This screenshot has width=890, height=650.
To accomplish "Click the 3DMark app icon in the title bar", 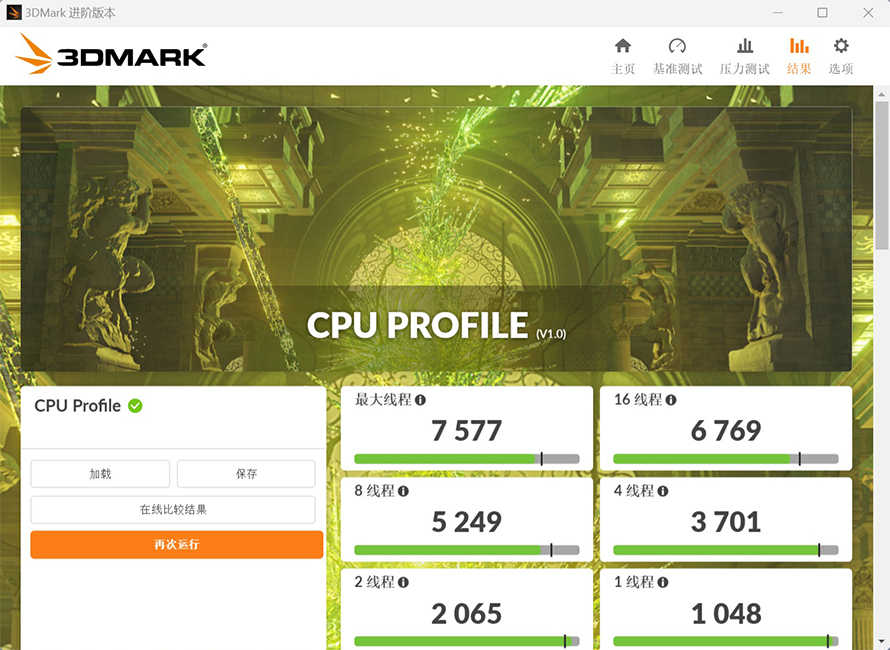I will (14, 12).
